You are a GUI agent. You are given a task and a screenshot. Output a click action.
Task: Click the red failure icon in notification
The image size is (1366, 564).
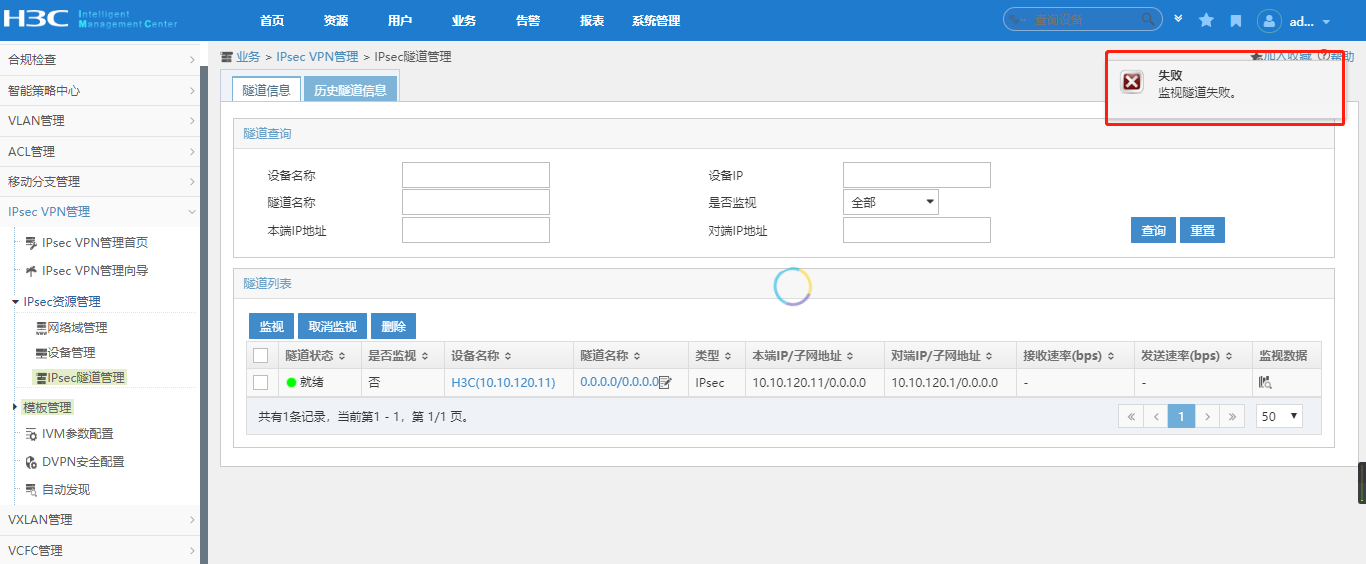1132,83
